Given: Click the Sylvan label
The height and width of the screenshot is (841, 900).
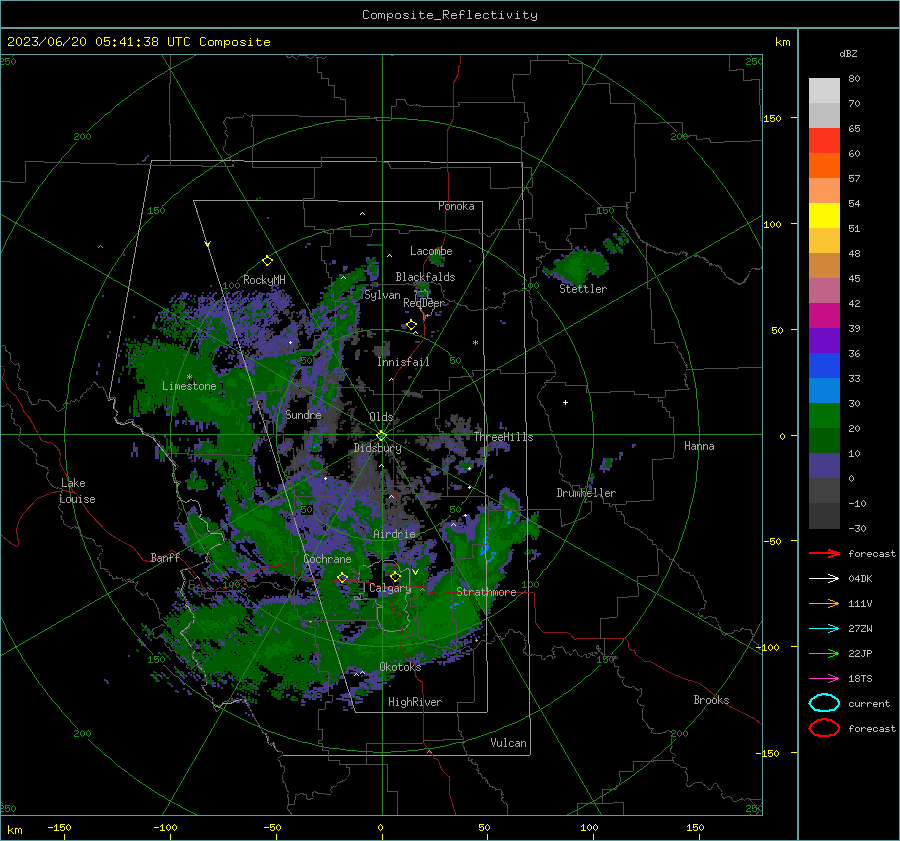Looking at the screenshot, I should (x=382, y=295).
